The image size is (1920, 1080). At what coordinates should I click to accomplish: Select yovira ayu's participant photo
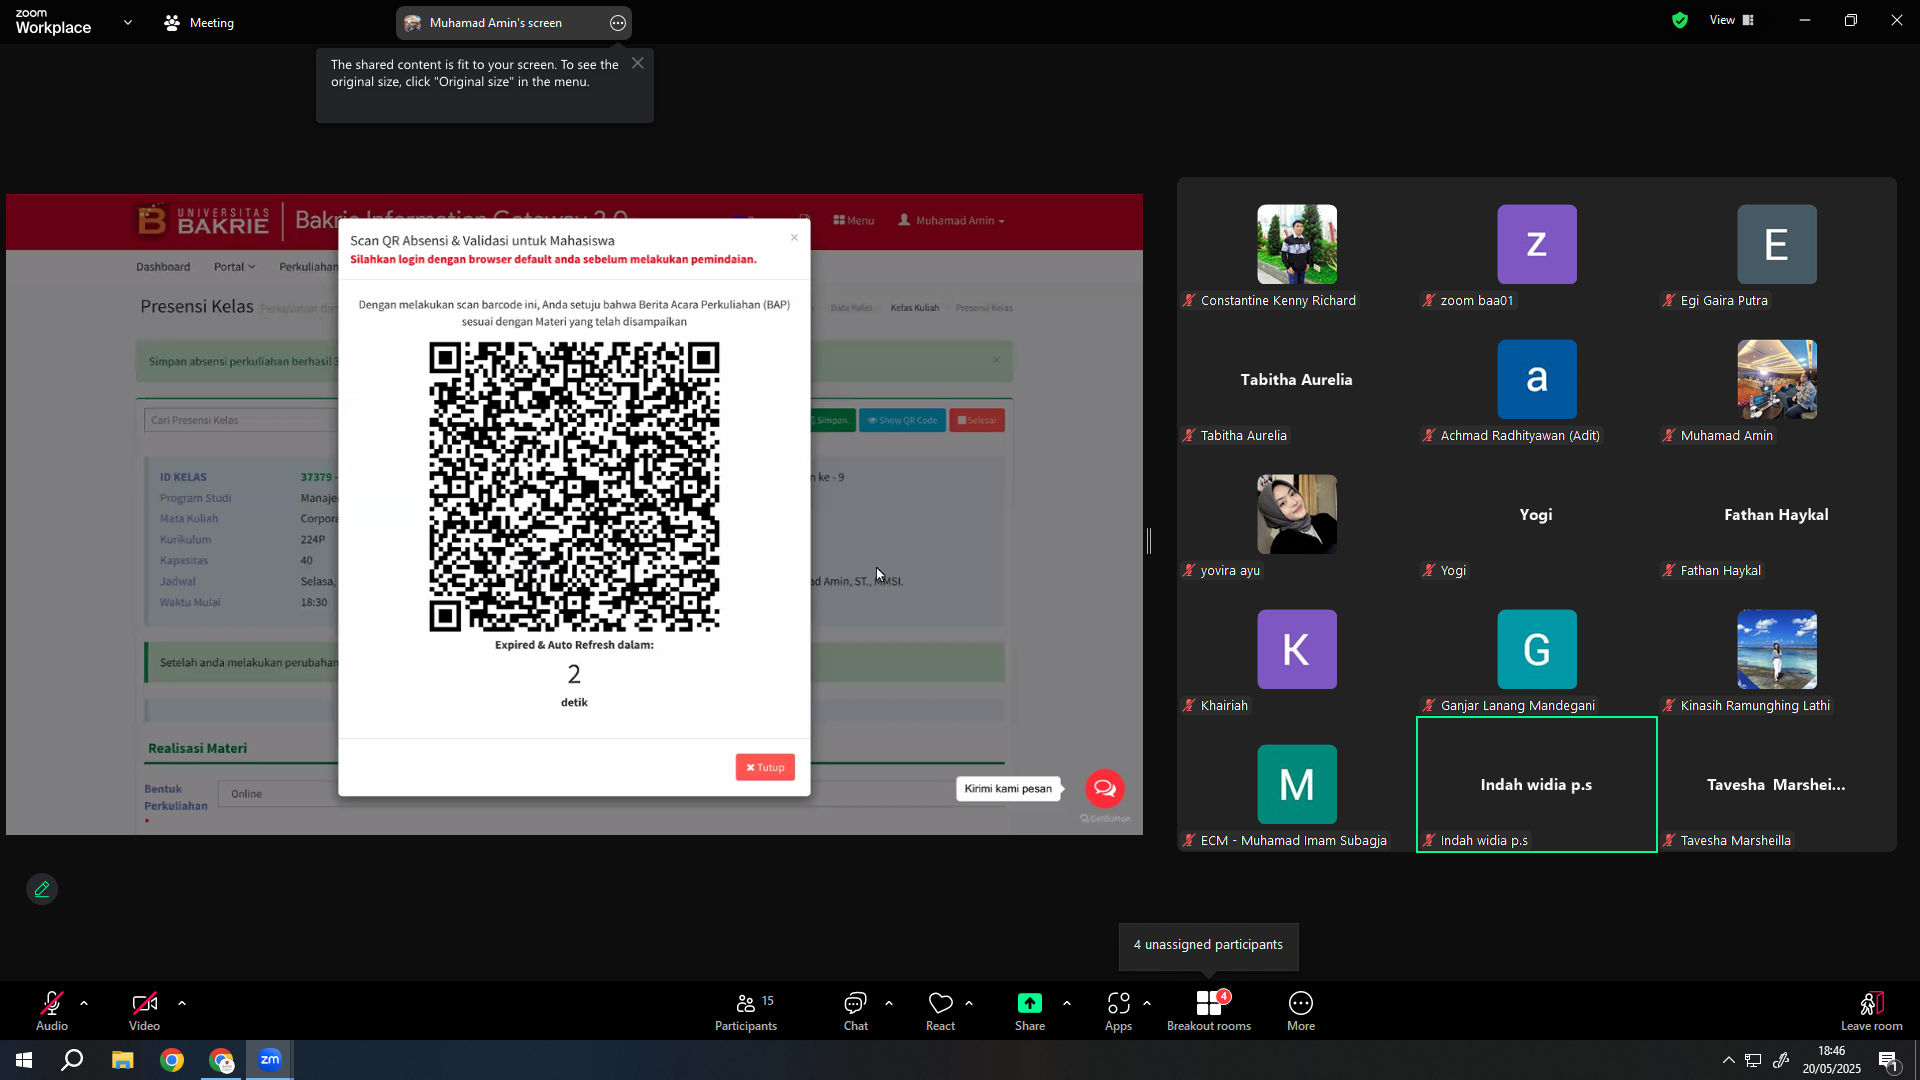point(1297,515)
